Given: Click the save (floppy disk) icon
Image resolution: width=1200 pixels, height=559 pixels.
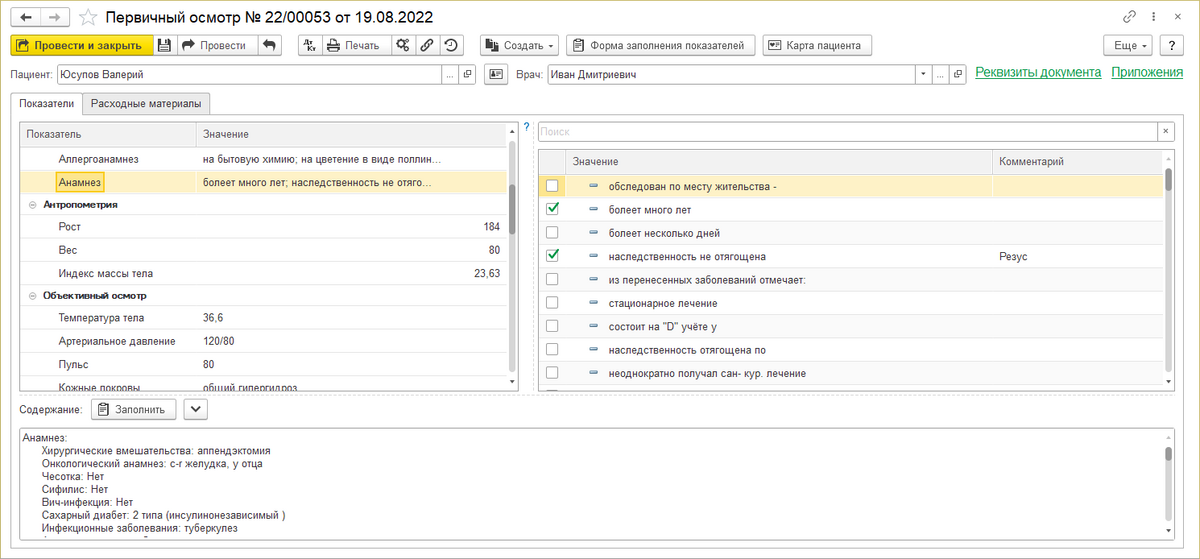Looking at the screenshot, I should 165,45.
